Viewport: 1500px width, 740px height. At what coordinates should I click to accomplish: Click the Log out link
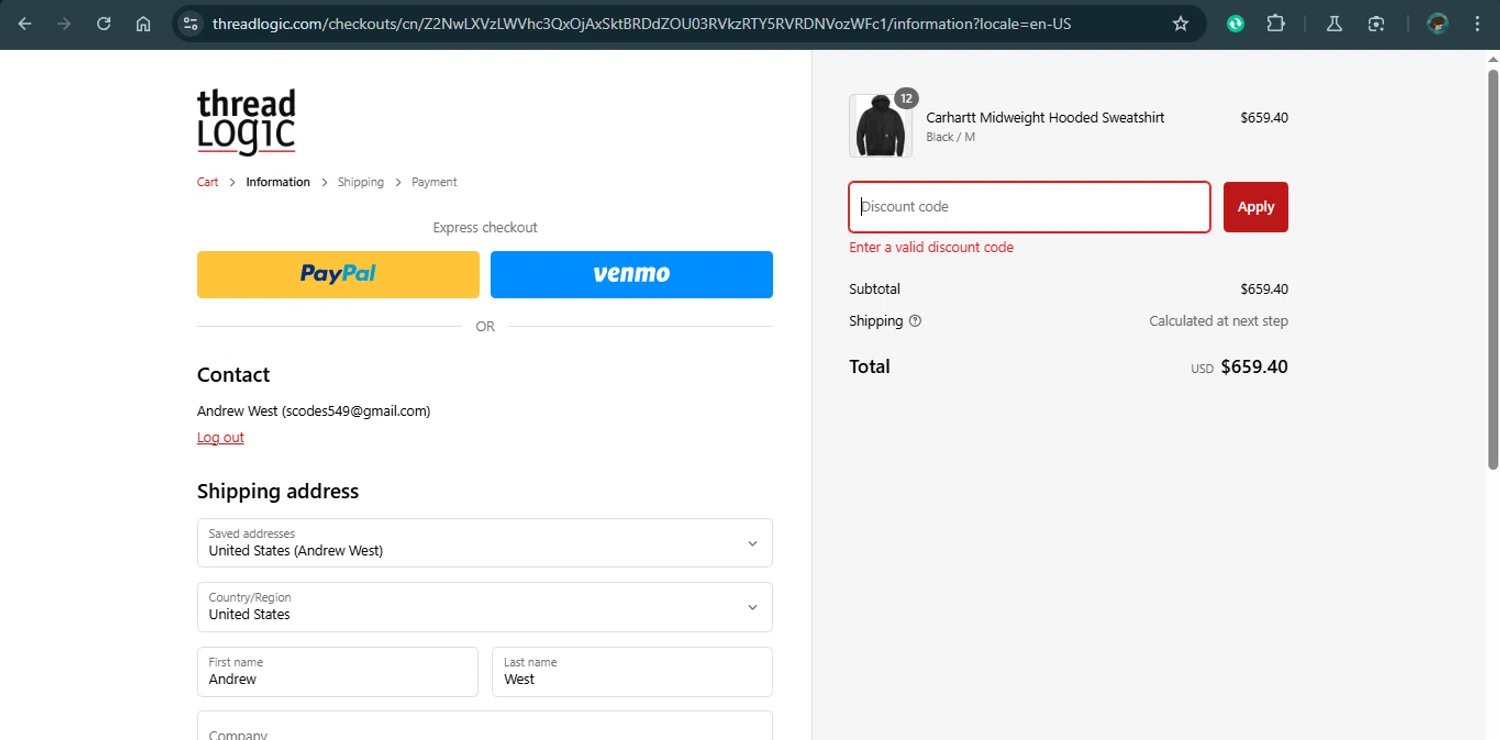(x=220, y=437)
